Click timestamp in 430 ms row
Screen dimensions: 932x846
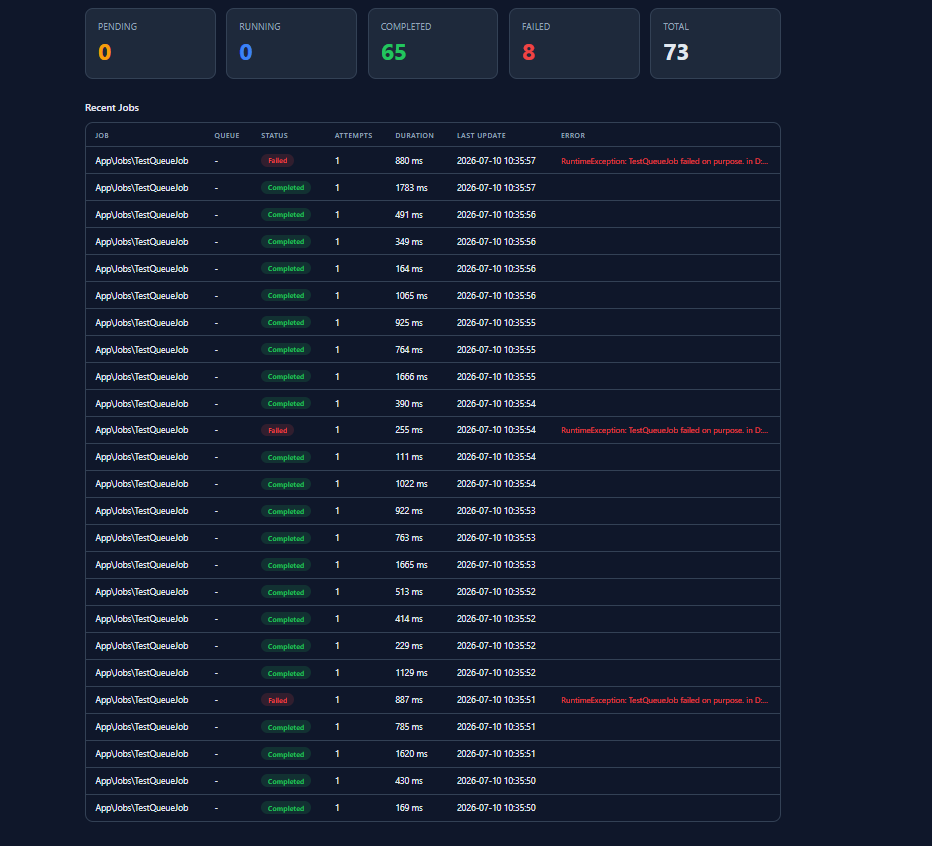click(496, 781)
